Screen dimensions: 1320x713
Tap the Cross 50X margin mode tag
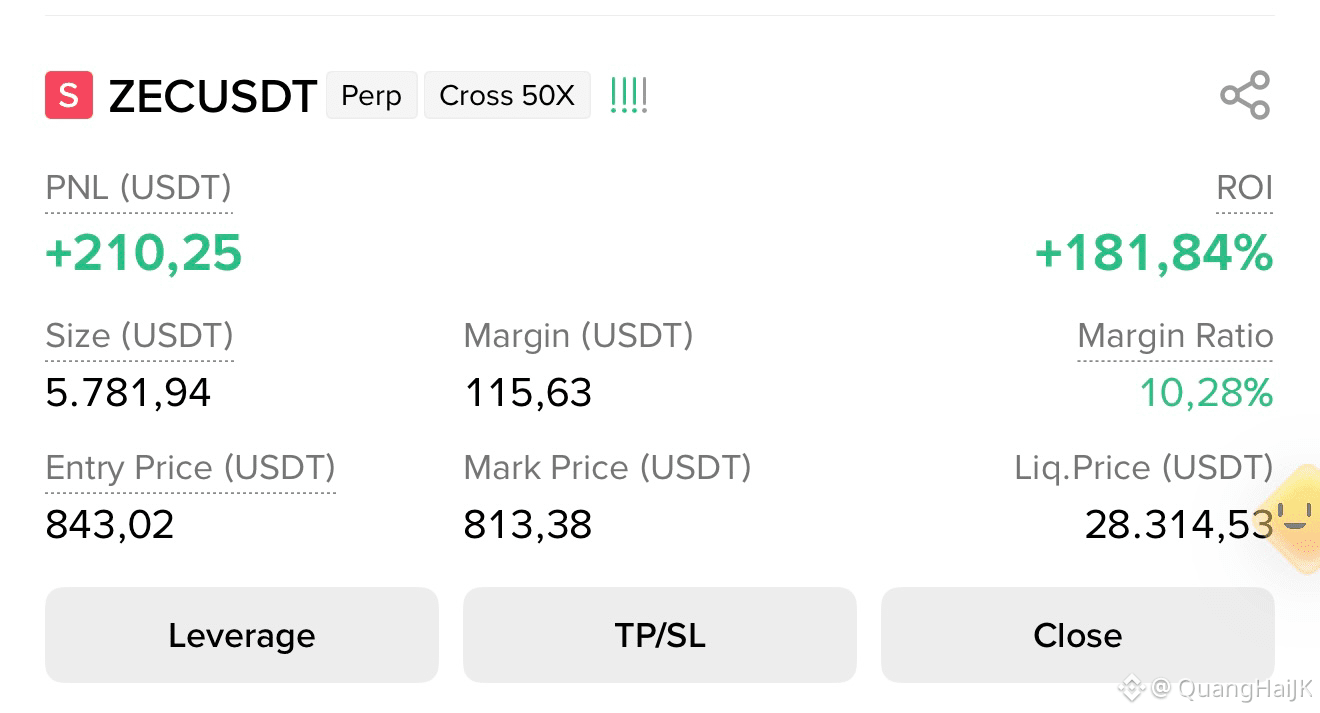[507, 96]
